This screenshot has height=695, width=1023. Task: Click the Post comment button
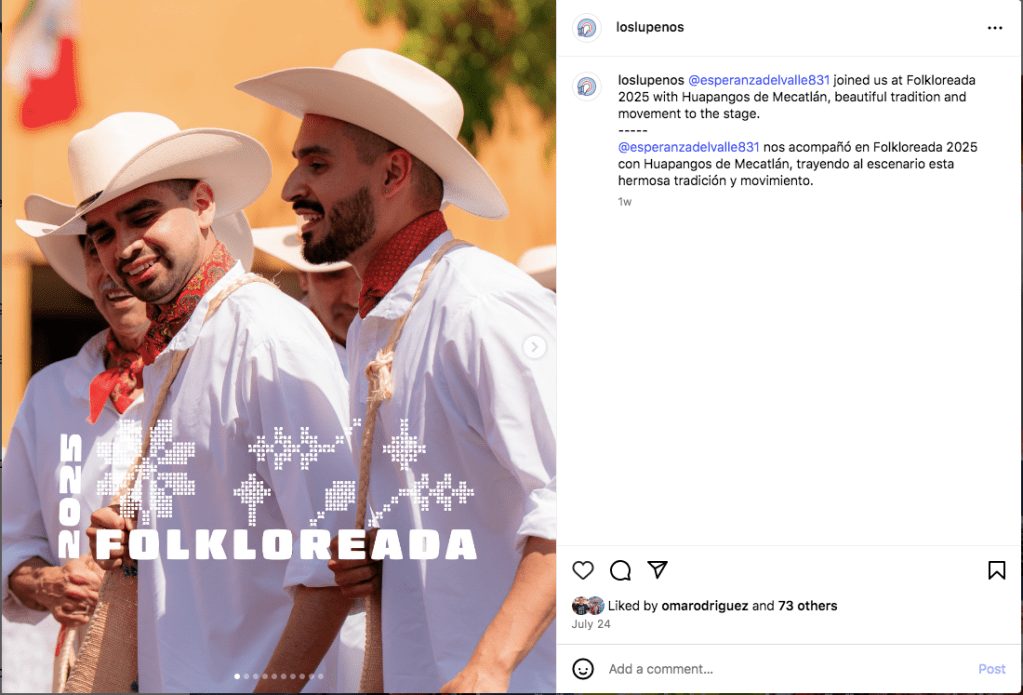992,669
